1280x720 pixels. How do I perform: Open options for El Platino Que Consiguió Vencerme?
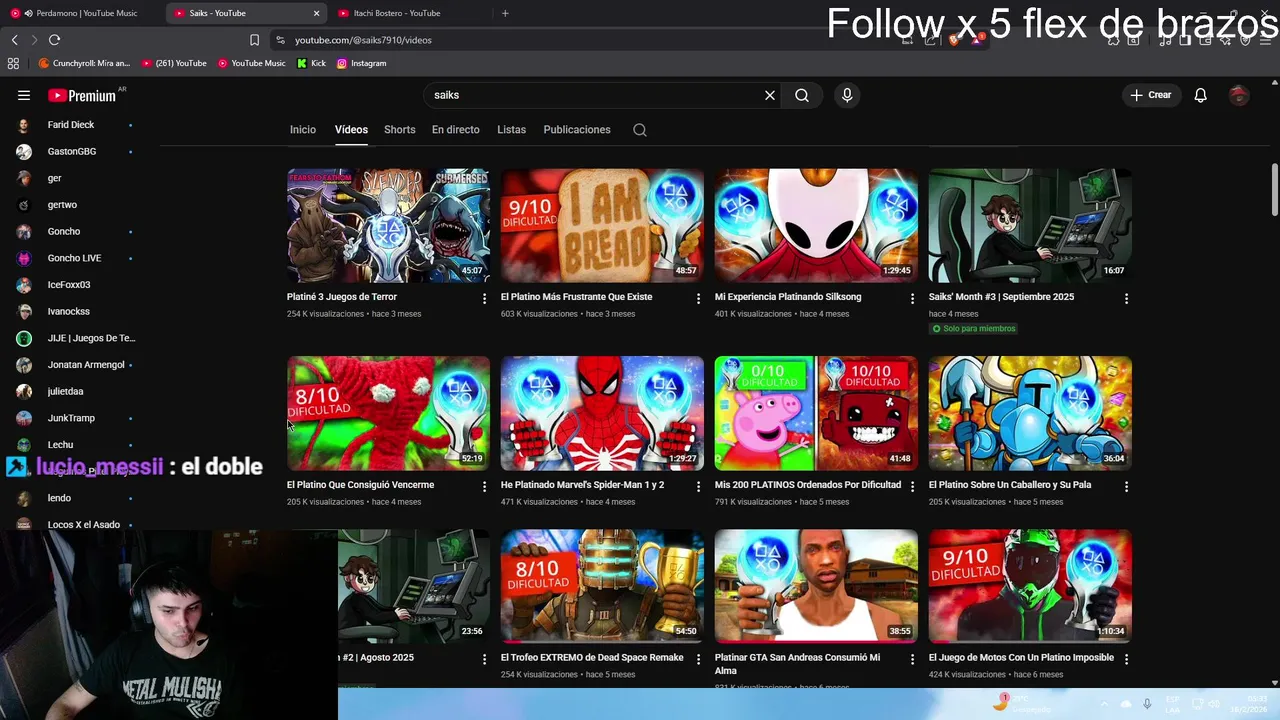tap(485, 486)
